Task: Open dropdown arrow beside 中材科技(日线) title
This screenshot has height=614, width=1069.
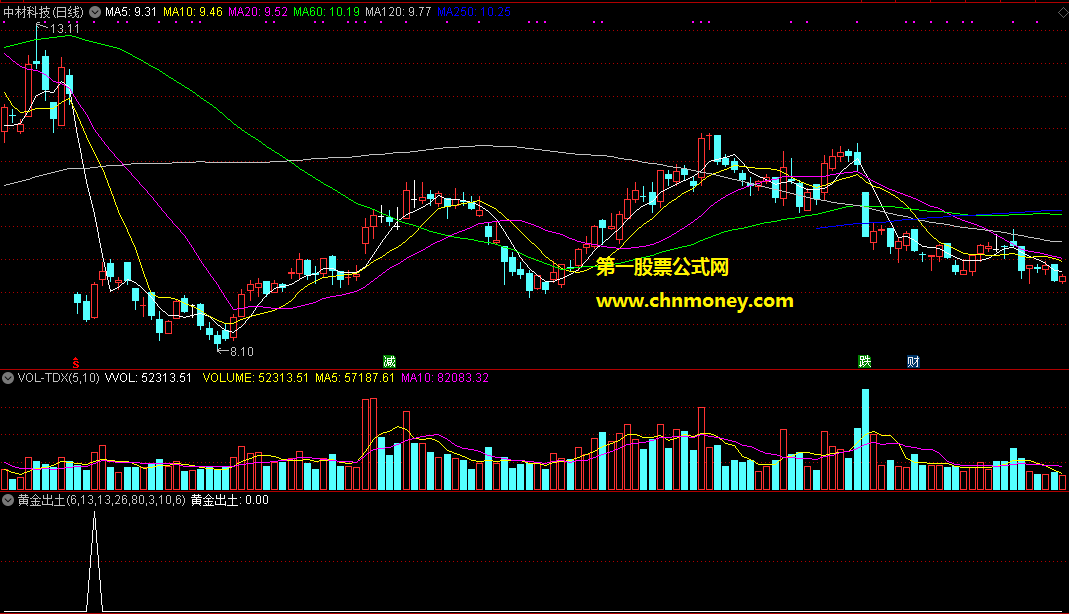Action: tap(95, 12)
